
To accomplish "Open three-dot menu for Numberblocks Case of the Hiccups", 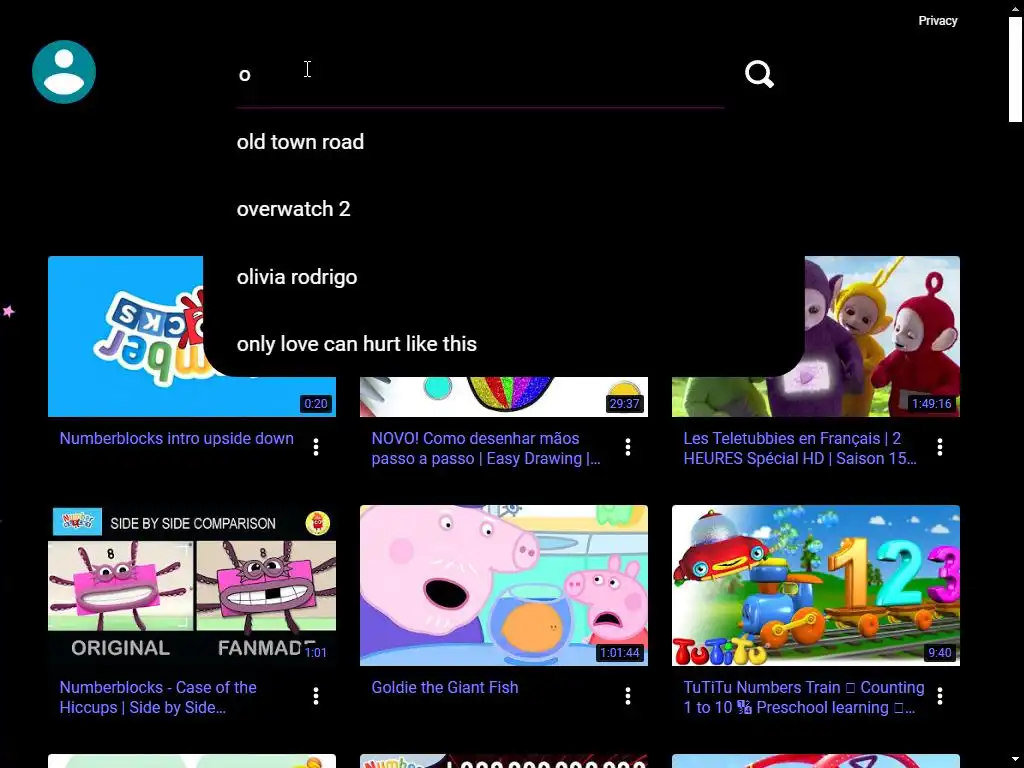I will point(316,696).
